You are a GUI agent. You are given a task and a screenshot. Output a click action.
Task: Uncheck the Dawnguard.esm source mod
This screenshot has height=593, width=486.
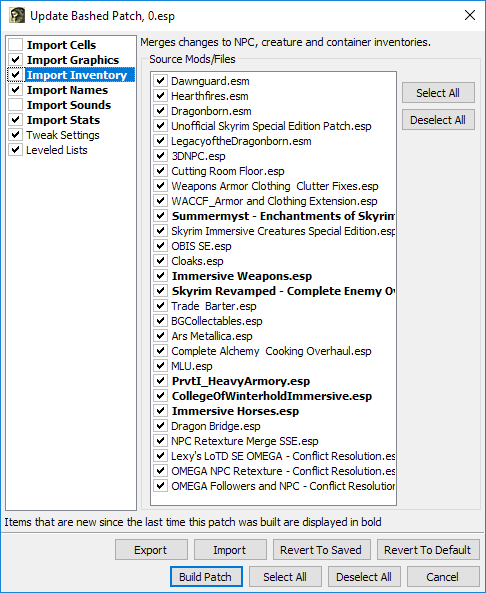[x=160, y=81]
